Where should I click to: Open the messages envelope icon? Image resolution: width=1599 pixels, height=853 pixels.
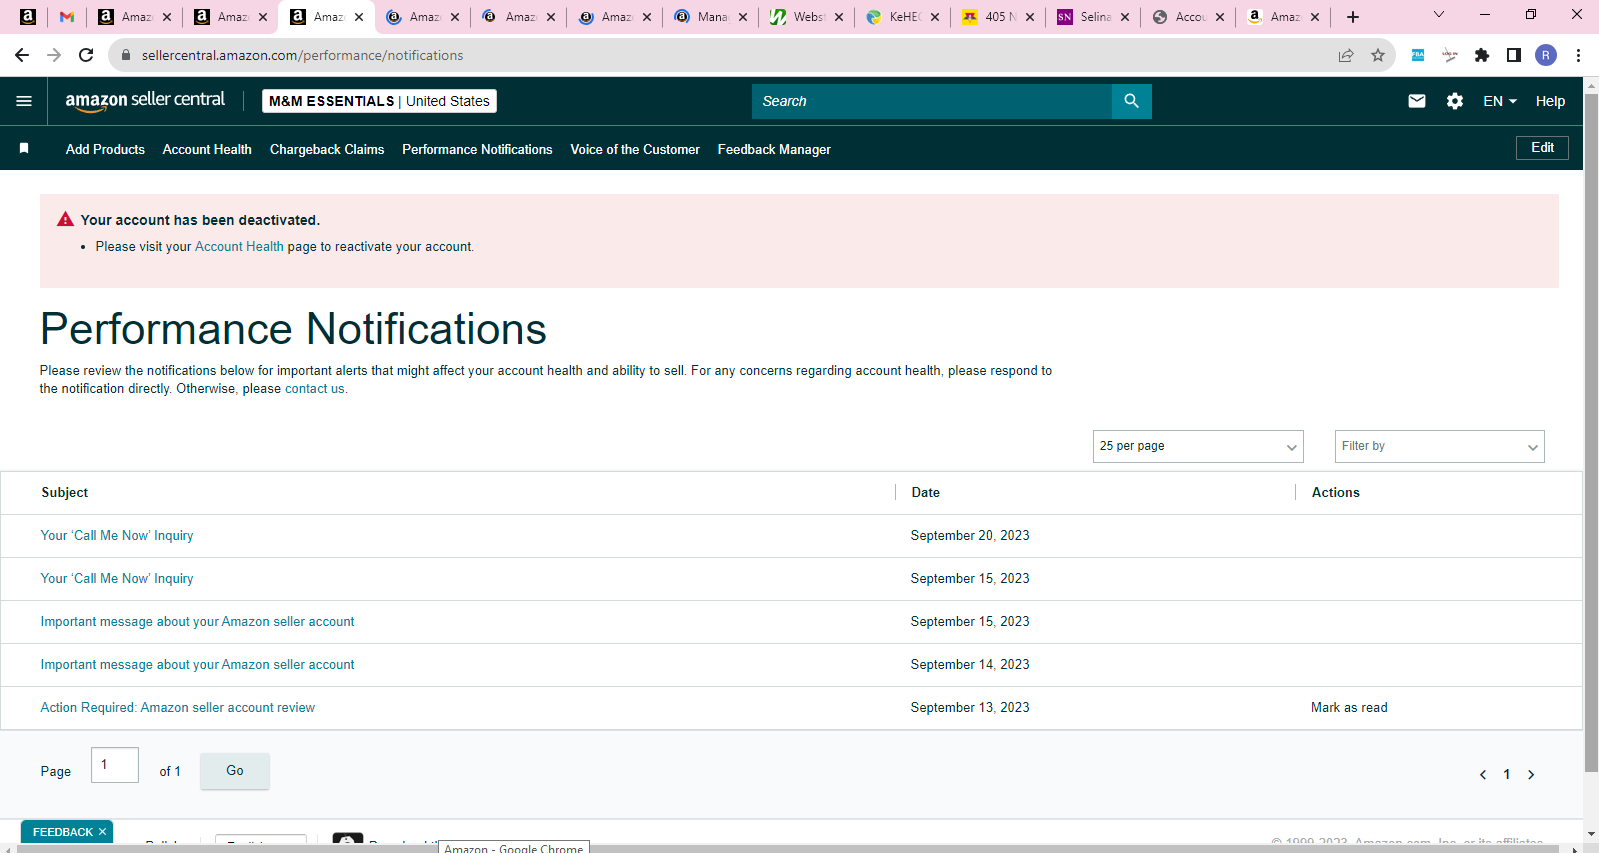click(x=1417, y=101)
